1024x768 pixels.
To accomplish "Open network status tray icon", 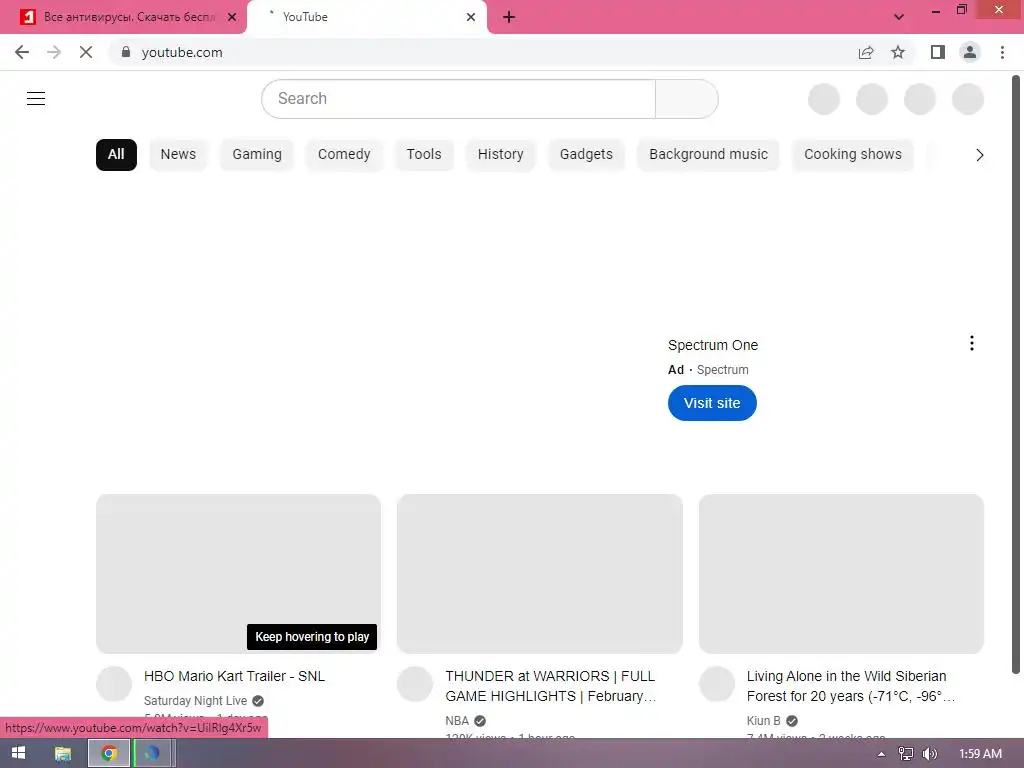I will click(x=905, y=754).
